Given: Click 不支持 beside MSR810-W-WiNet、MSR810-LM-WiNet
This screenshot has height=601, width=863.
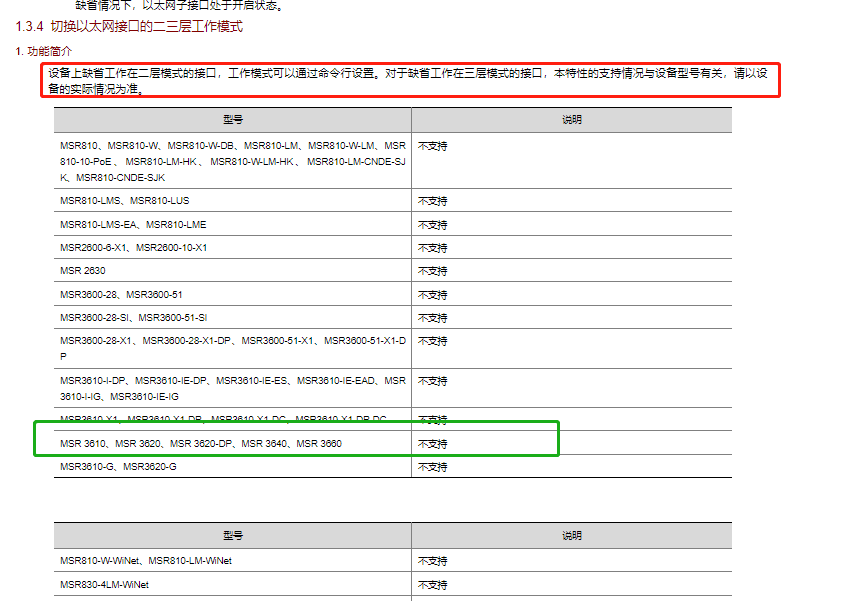Looking at the screenshot, I should pos(433,561).
